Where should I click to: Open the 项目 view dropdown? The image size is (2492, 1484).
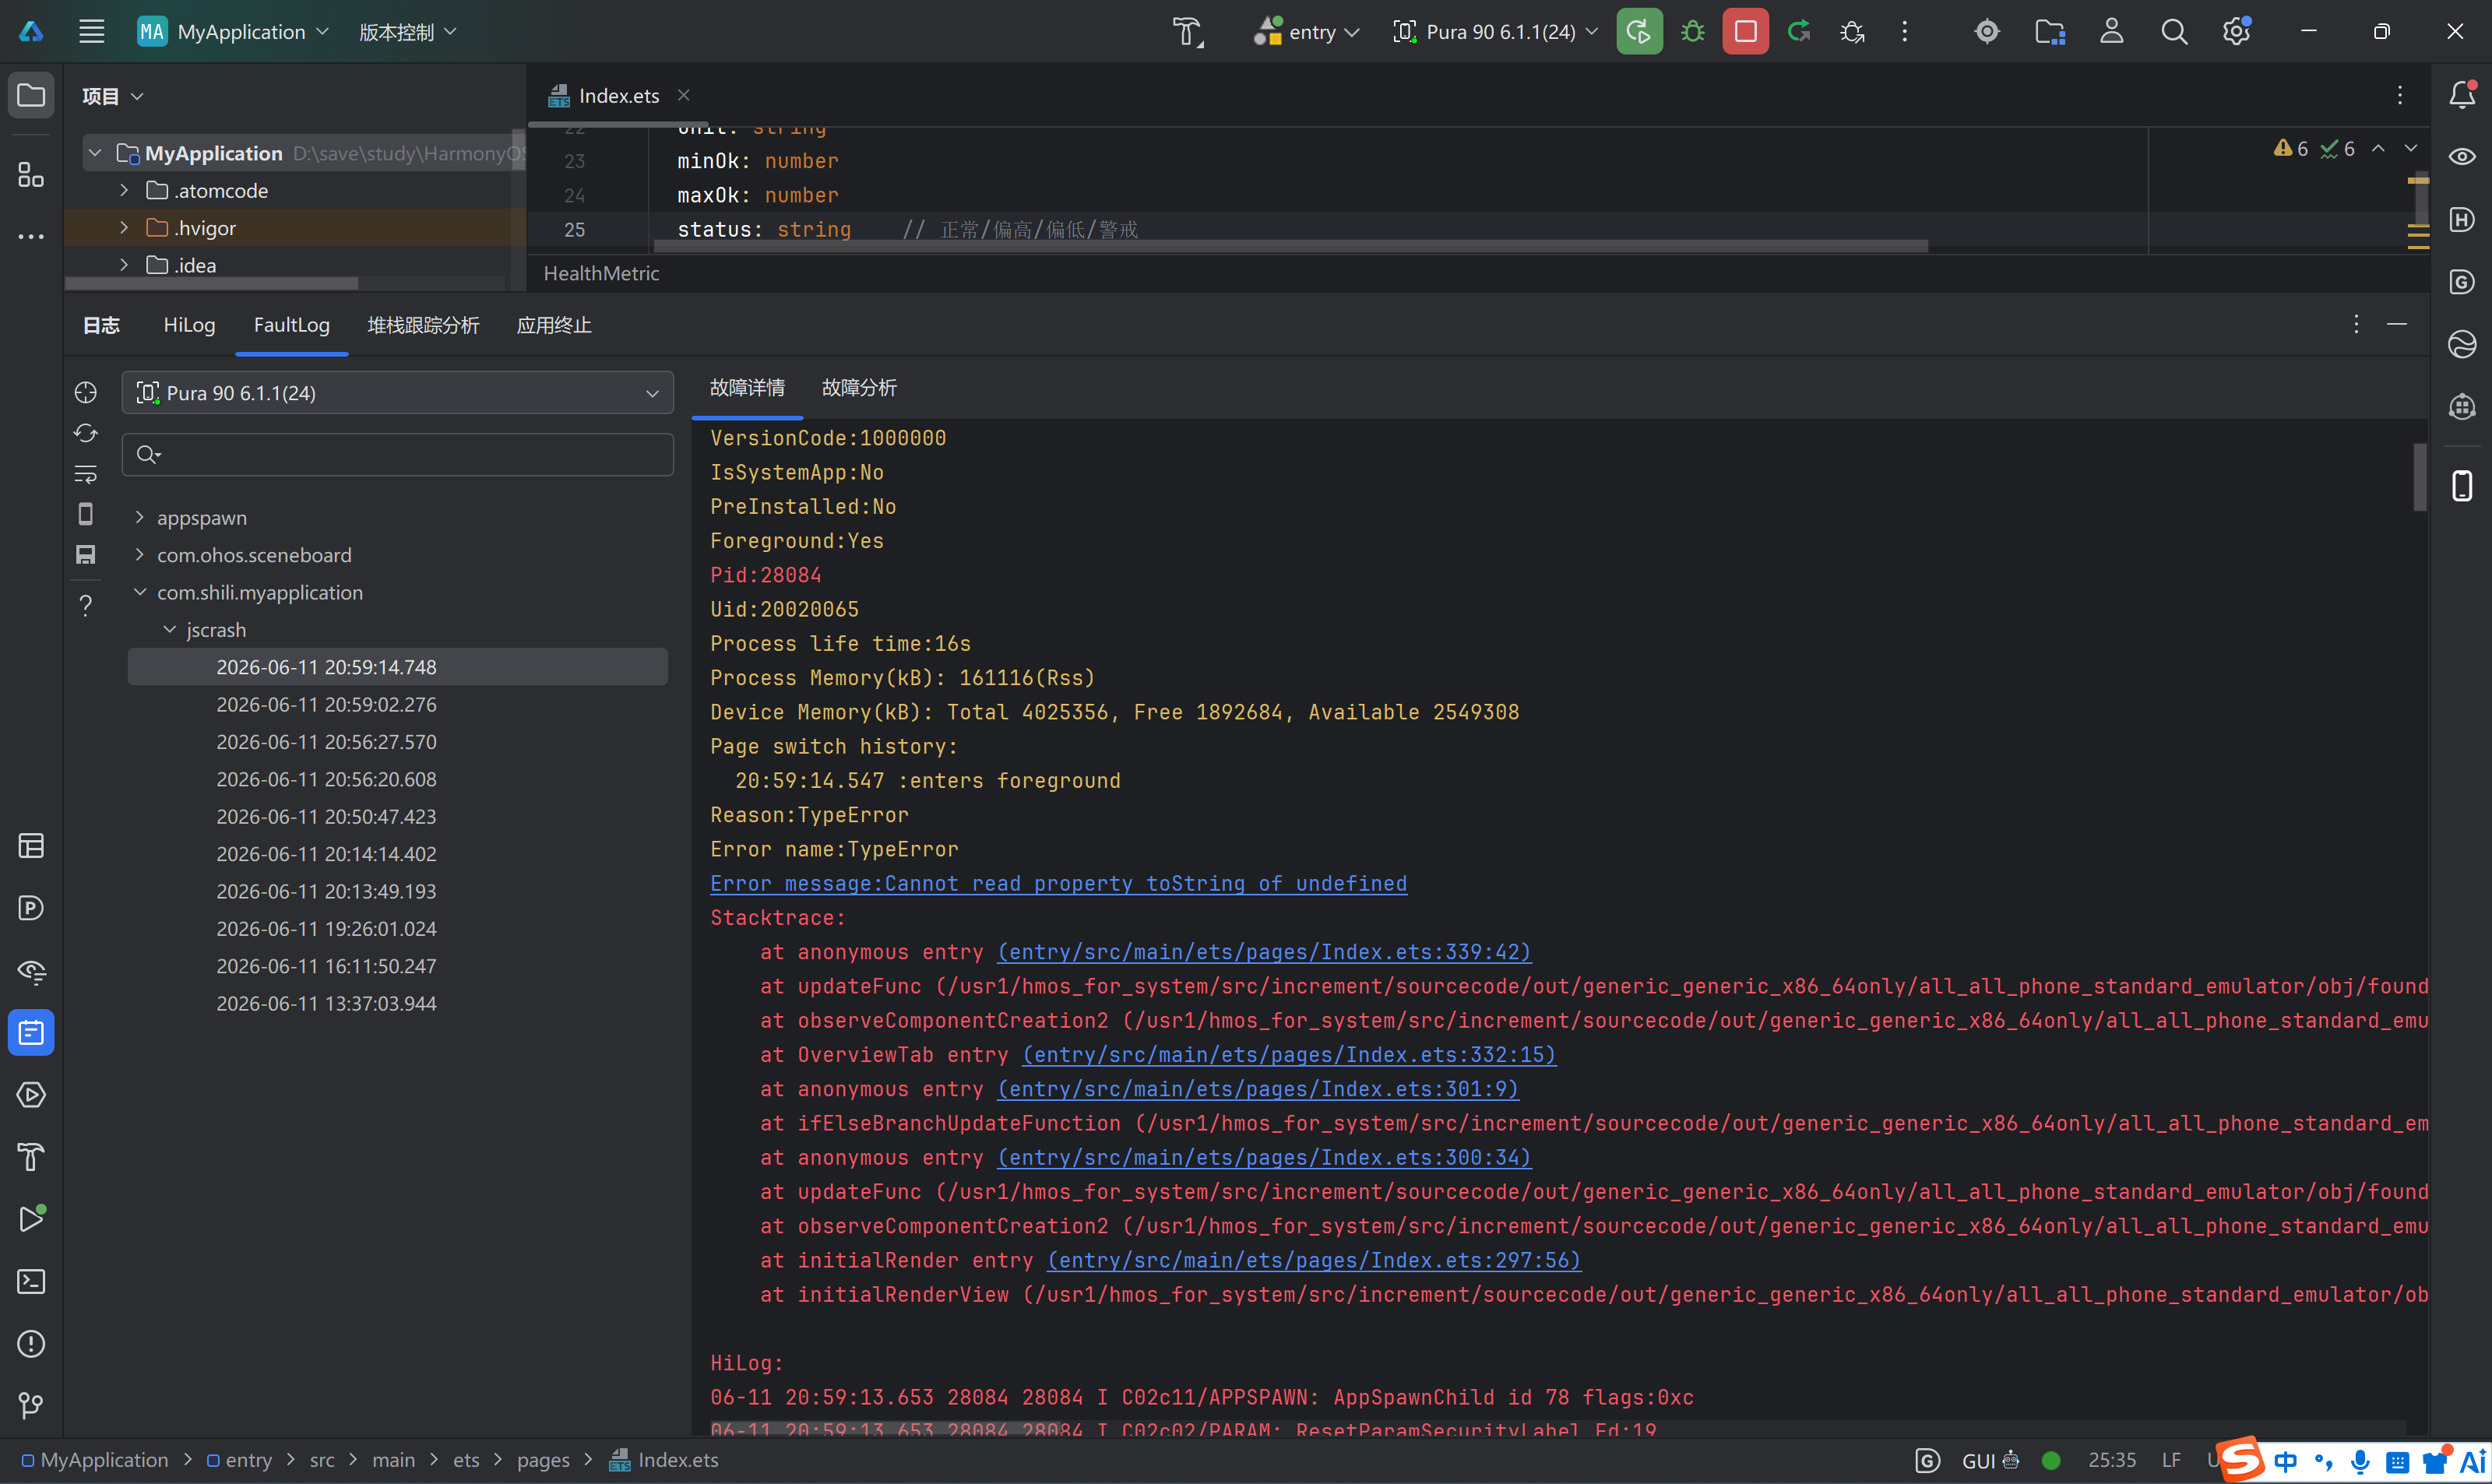tap(112, 96)
